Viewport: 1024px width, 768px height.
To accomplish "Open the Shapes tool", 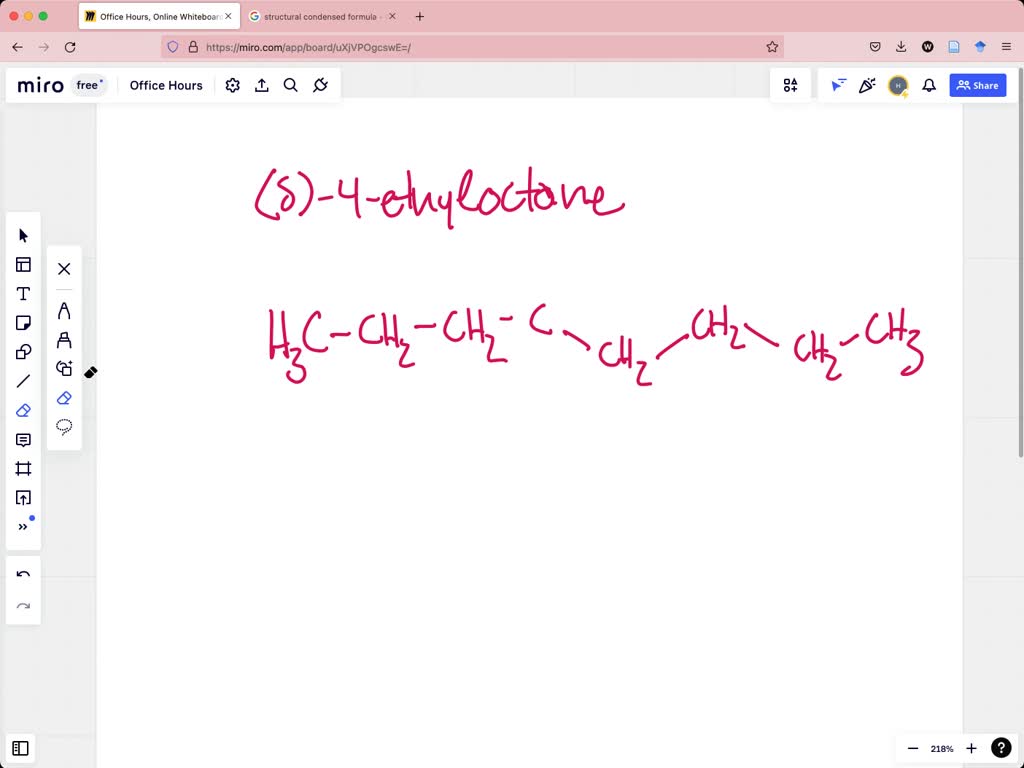I will (x=23, y=351).
